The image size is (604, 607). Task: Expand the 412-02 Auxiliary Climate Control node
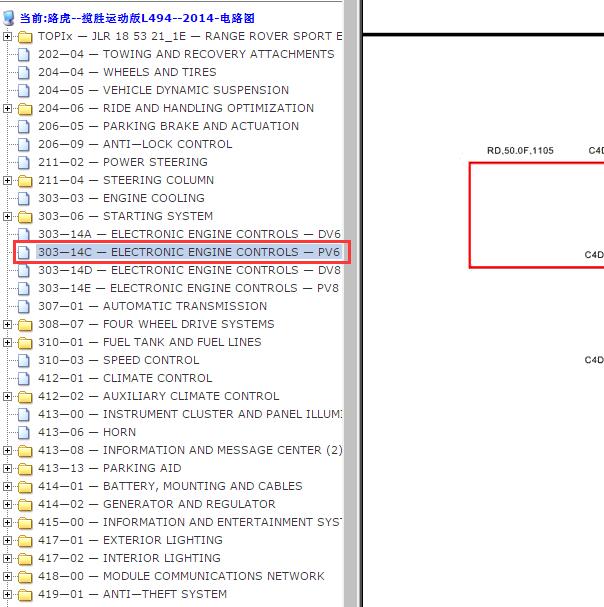pyautogui.click(x=7, y=396)
